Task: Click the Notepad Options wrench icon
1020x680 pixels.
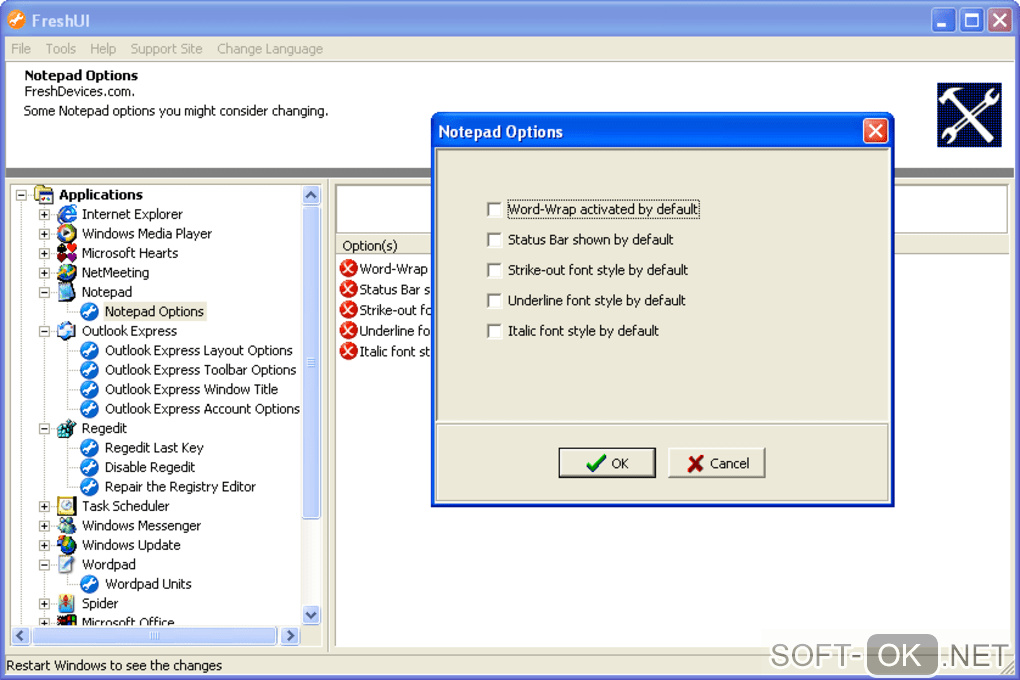Action: pyautogui.click(x=90, y=312)
